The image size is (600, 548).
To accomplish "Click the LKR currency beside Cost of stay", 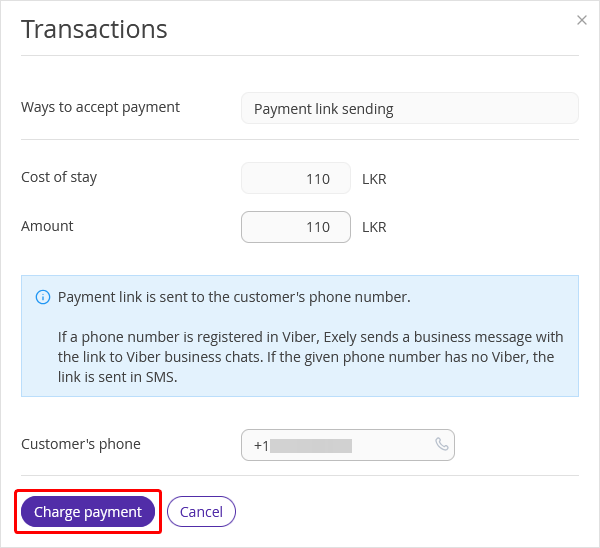I will [374, 180].
